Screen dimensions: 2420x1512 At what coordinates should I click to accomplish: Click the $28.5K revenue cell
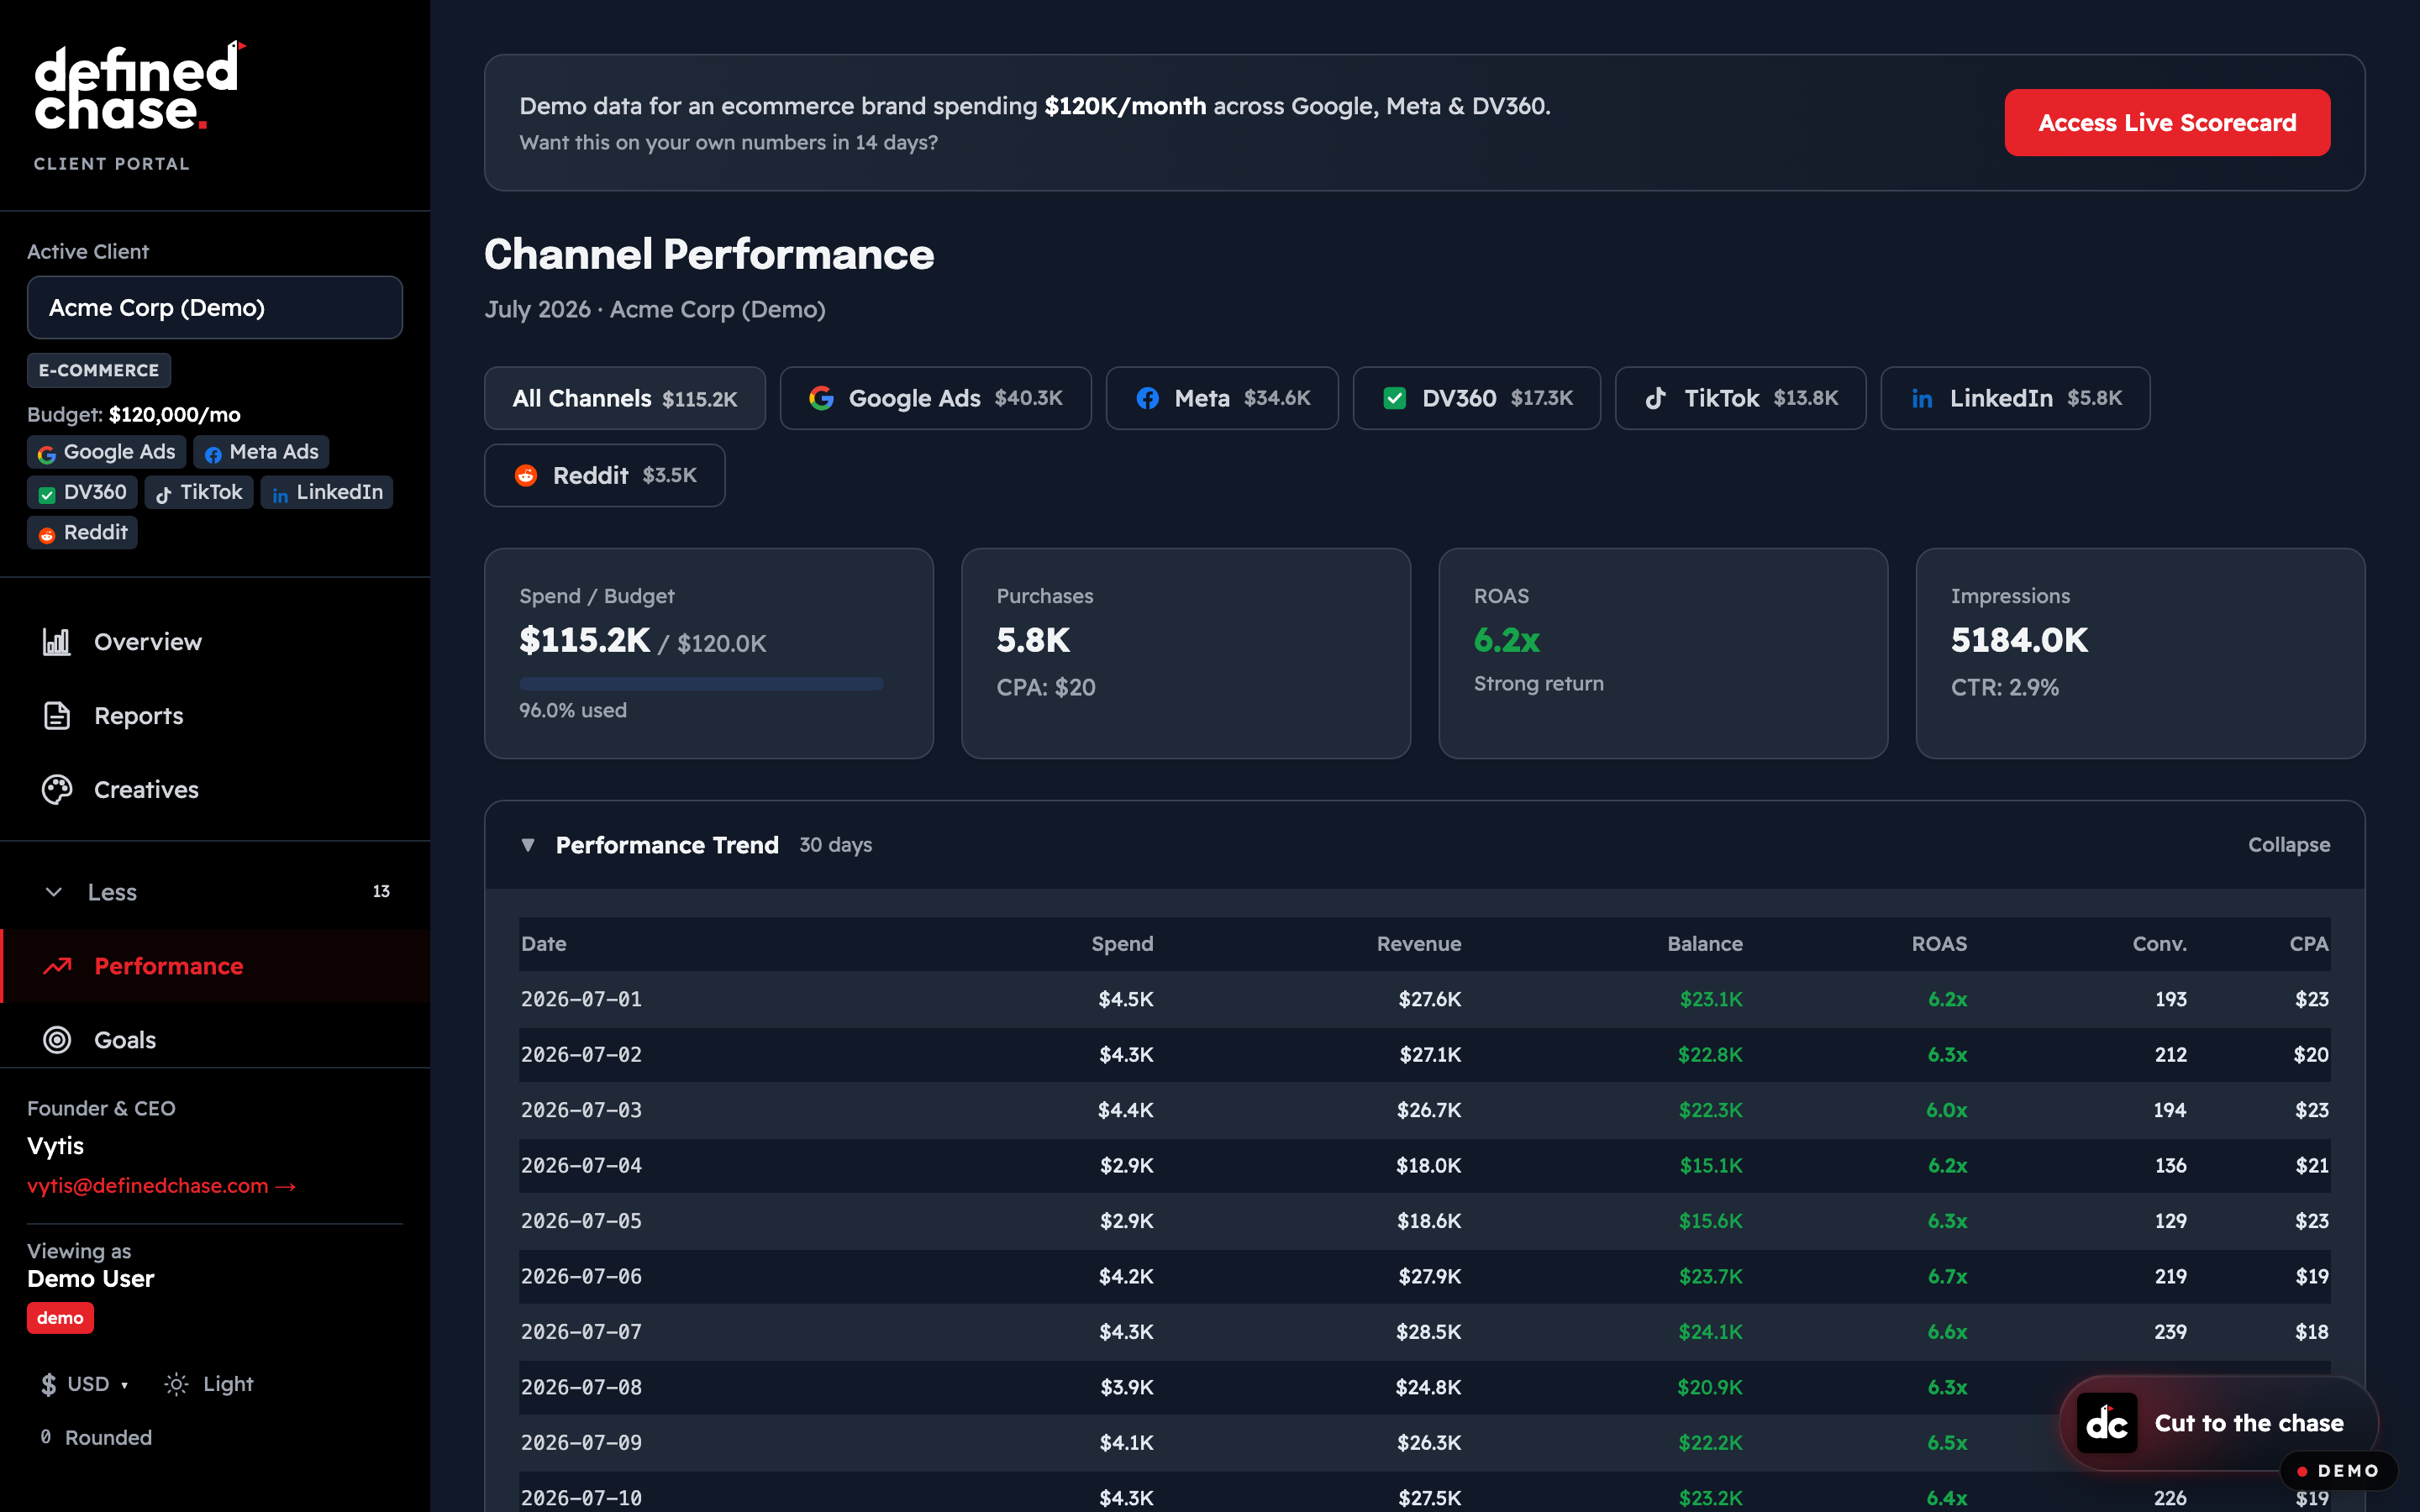pyautogui.click(x=1429, y=1332)
